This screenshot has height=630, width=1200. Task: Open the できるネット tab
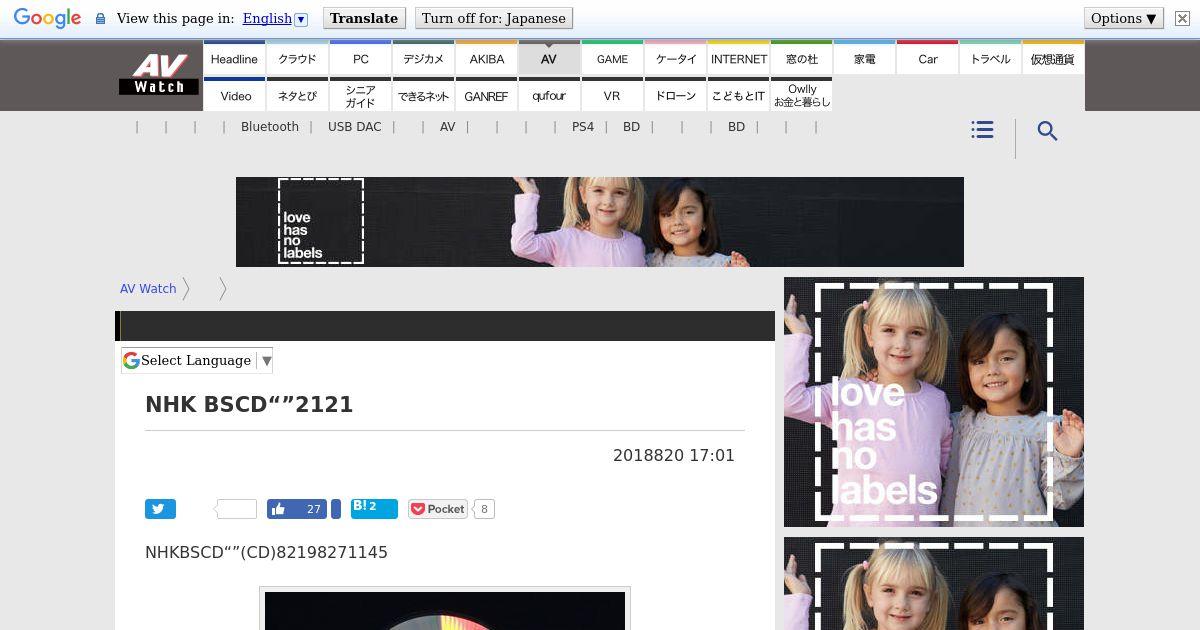tap(423, 94)
